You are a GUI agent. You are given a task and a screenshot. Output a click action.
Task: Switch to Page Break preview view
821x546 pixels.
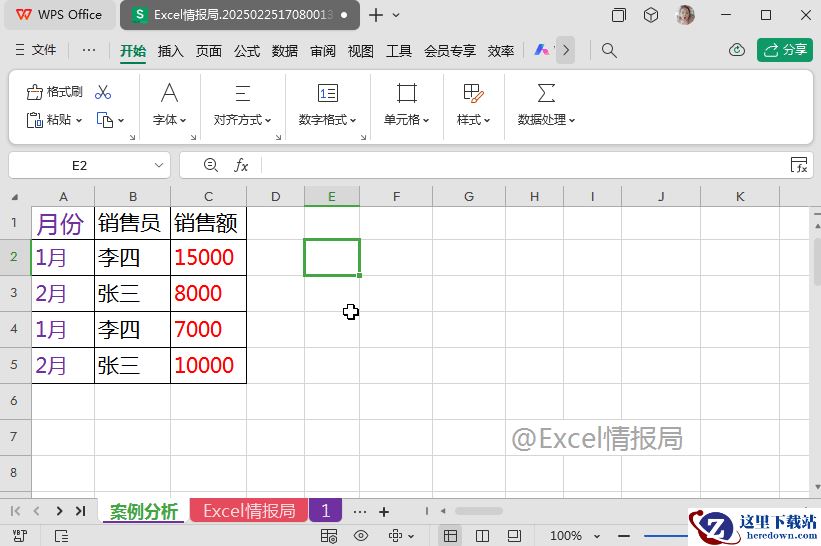point(482,536)
